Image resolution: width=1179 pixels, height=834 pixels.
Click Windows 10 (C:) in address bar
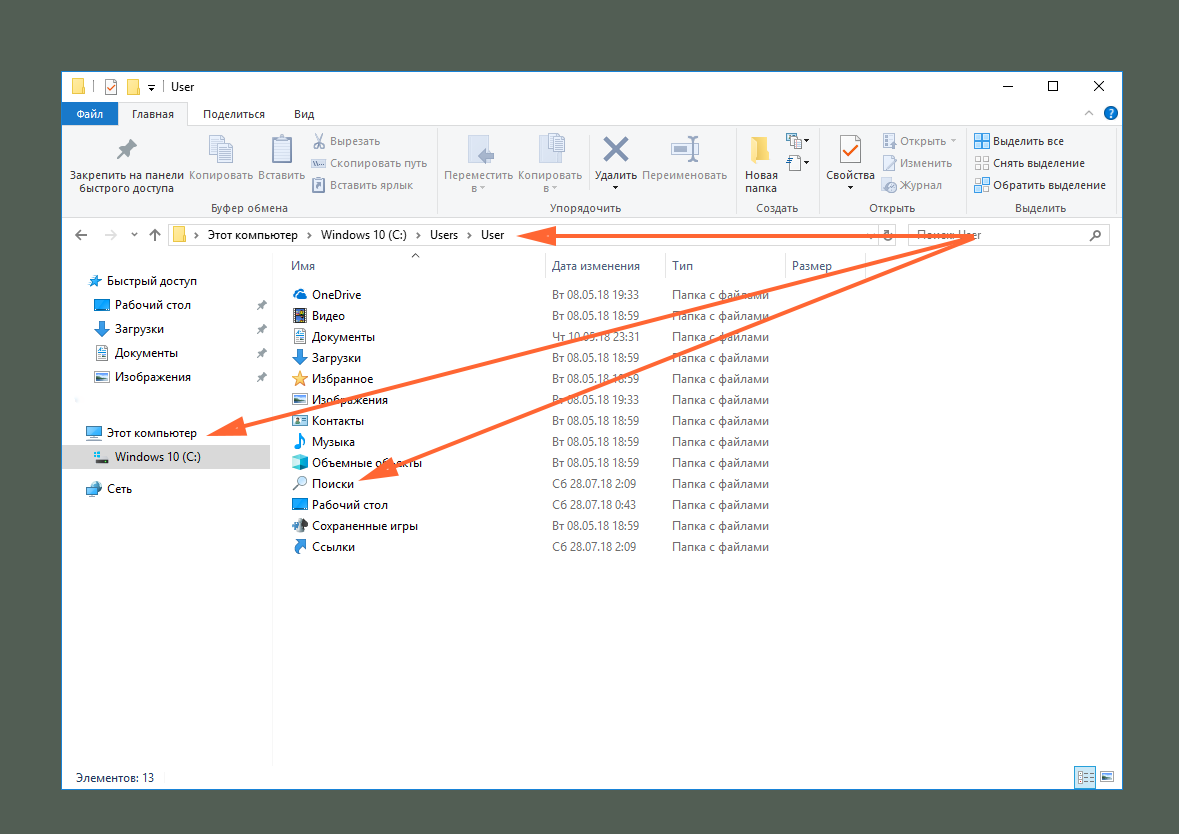tap(364, 235)
